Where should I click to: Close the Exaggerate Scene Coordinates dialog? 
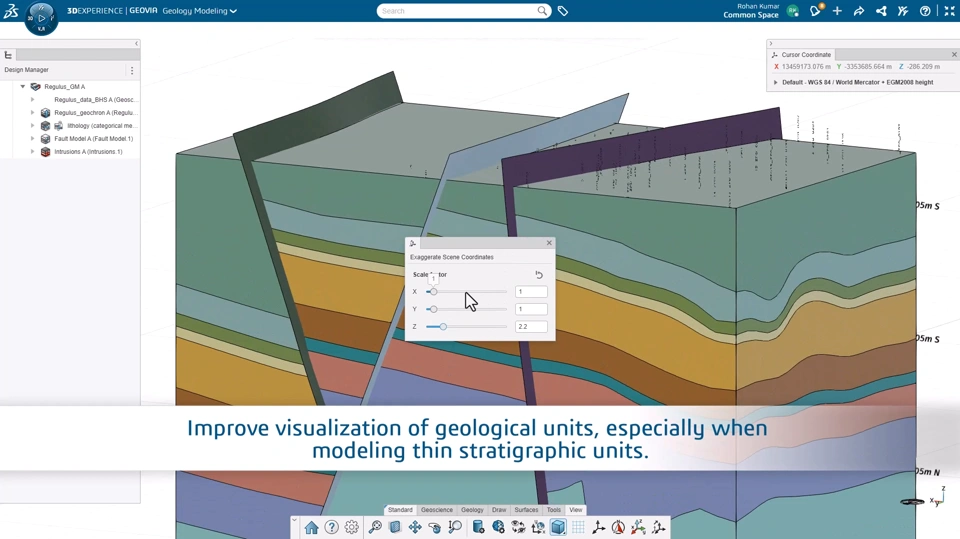(x=549, y=243)
